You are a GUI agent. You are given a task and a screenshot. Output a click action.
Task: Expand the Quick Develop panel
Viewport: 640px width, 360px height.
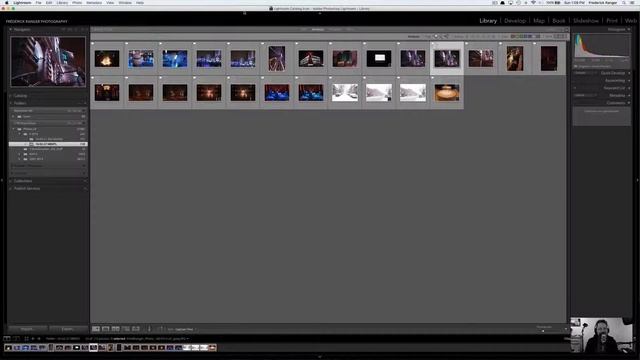click(x=629, y=73)
